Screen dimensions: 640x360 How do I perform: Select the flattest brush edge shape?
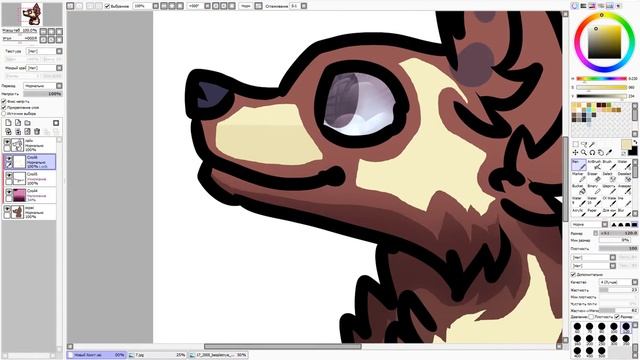click(634, 224)
